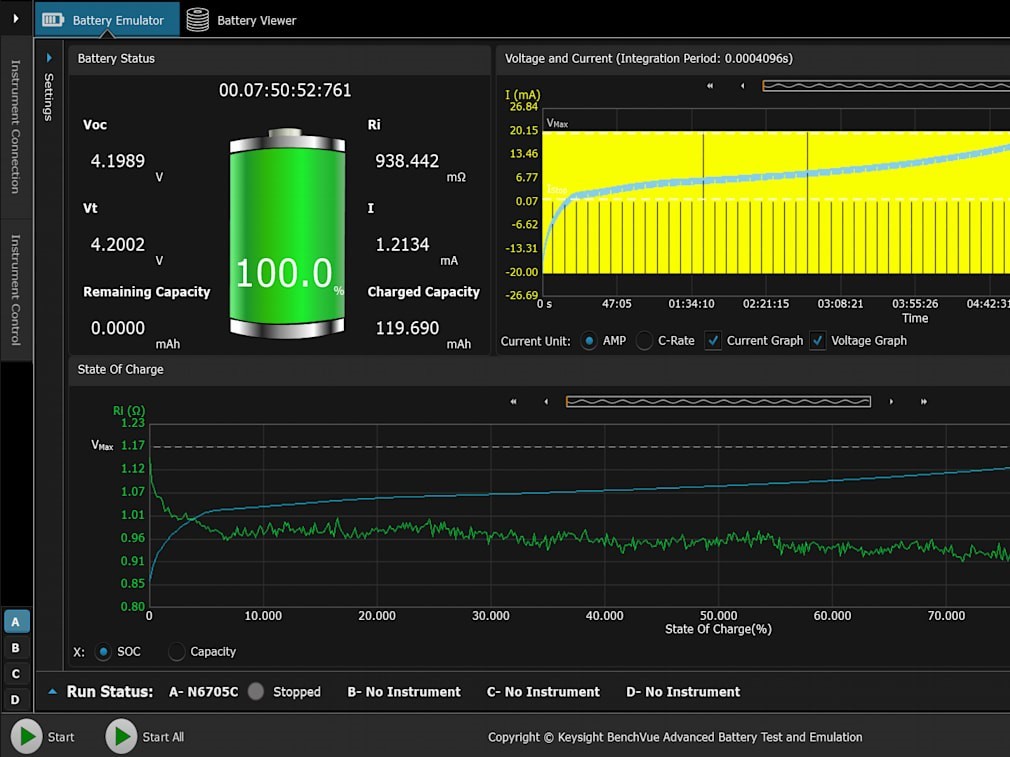Expand the Settings side panel arrow

point(48,58)
